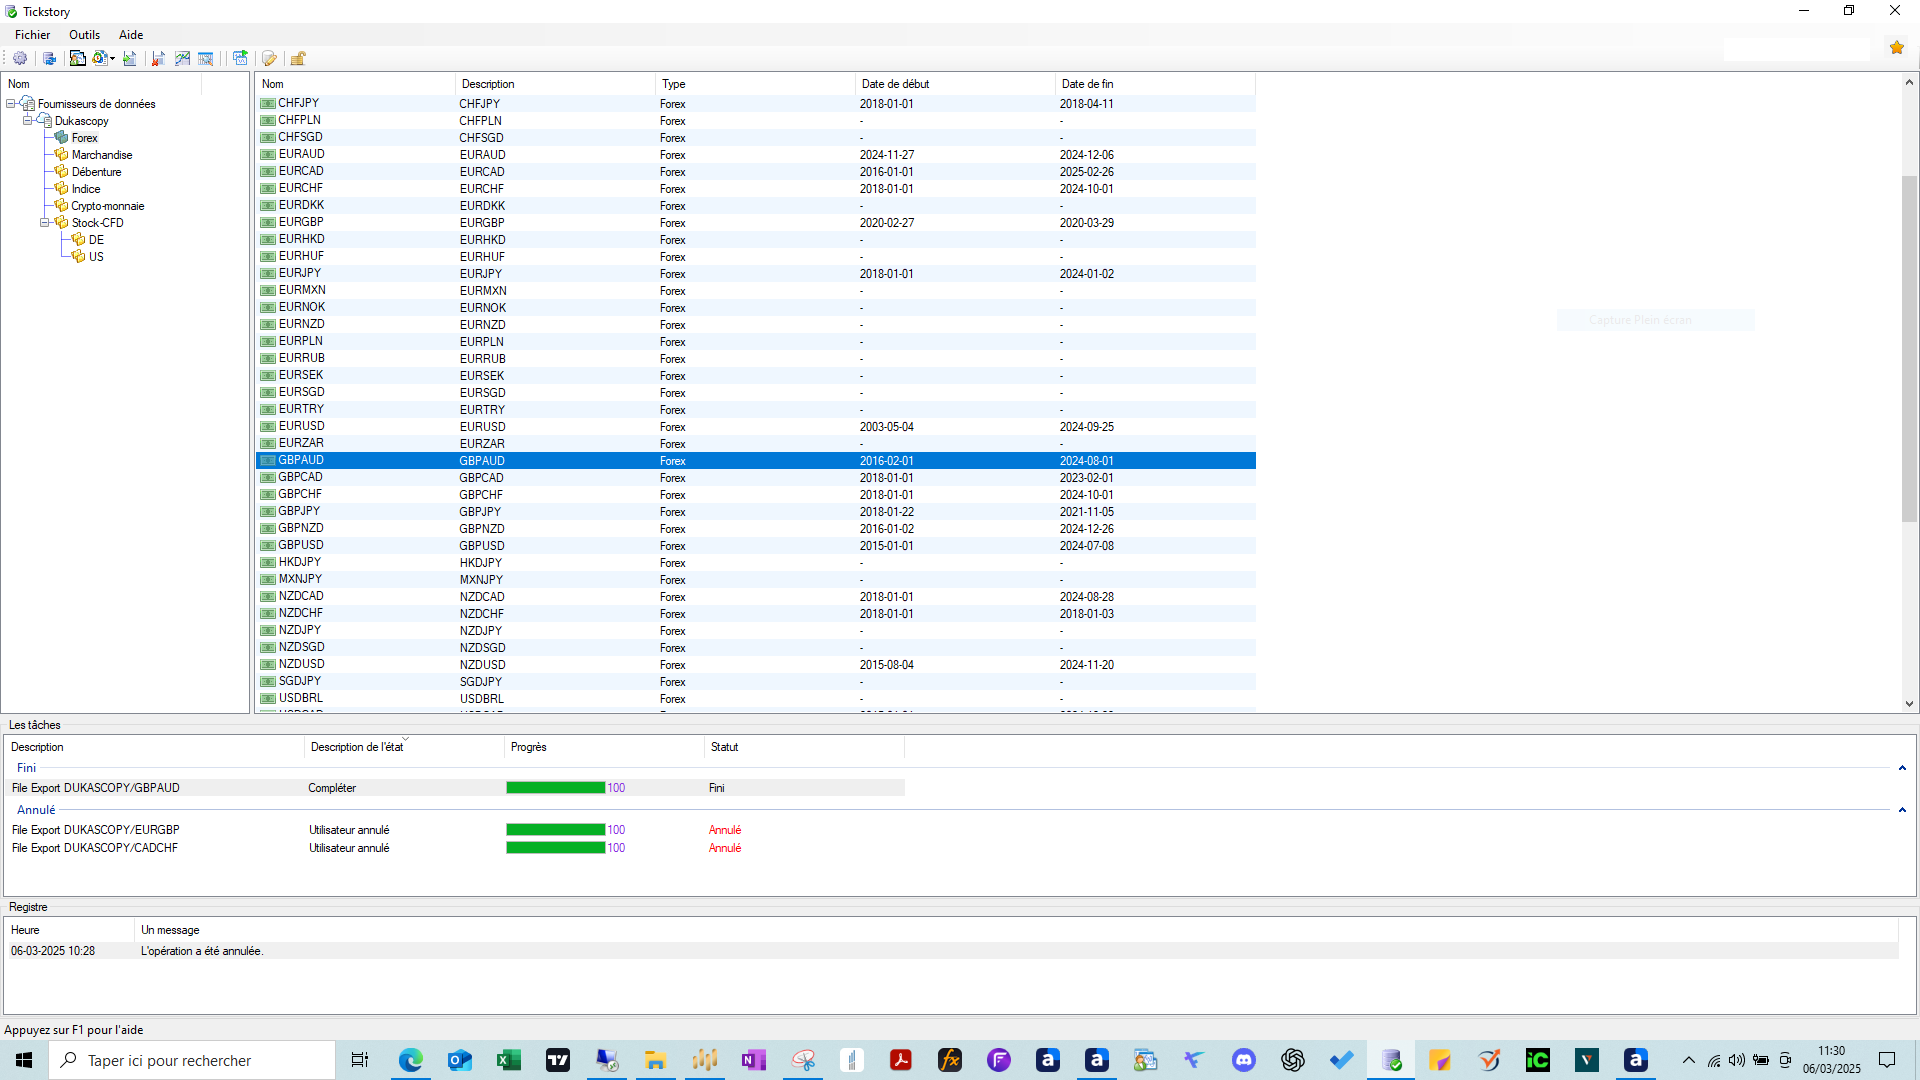Select Débenture in the provider tree
1920x1080 pixels.
pos(96,172)
